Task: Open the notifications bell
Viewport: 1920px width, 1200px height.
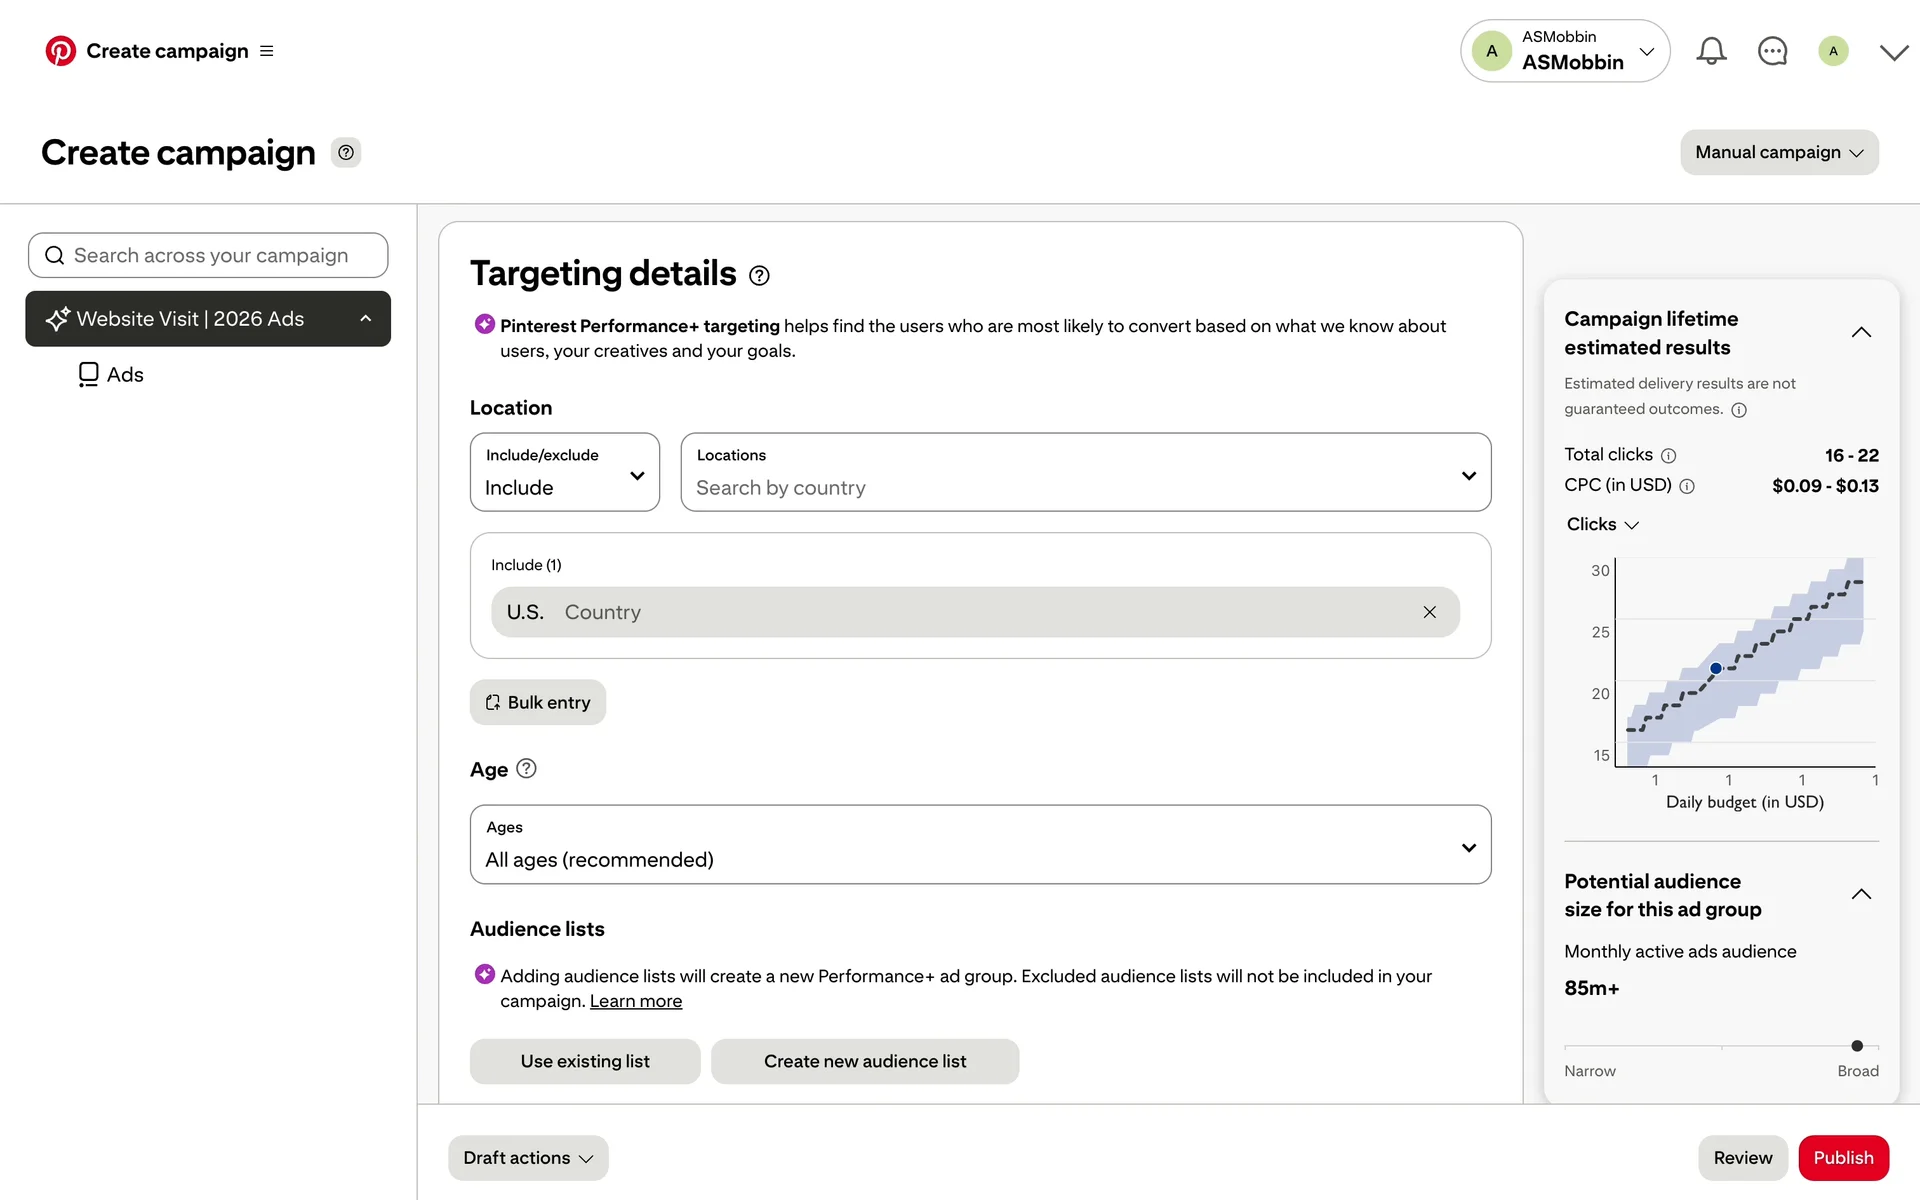Action: pos(1711,51)
